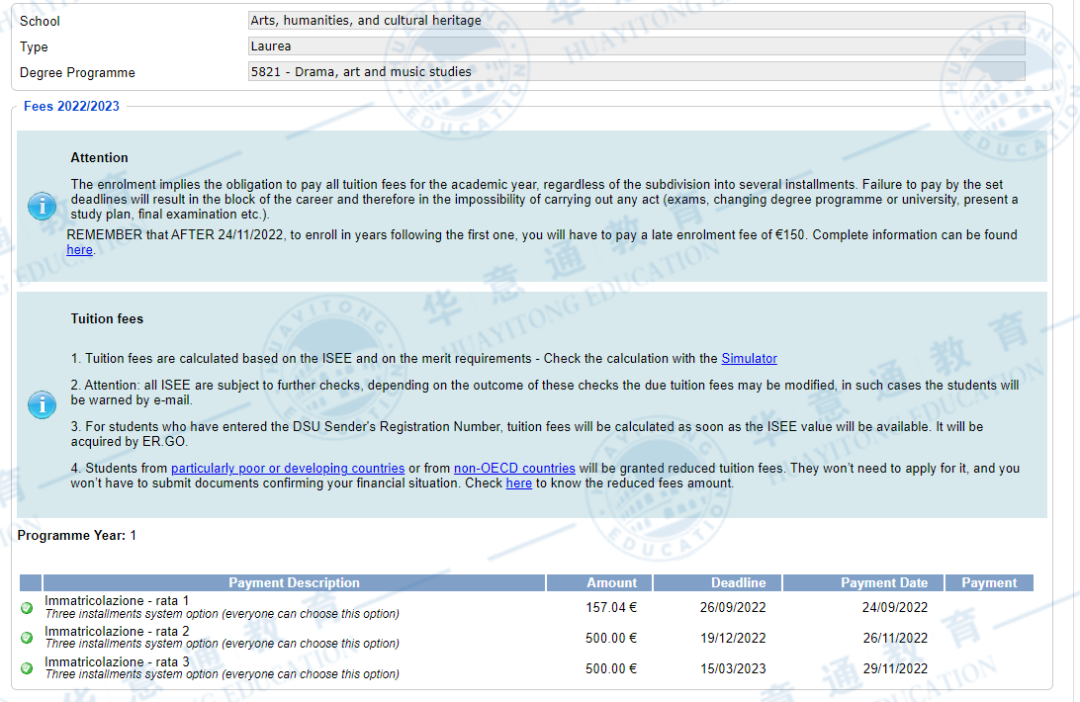
Task: Click the deadline 26/09/2022
Action: point(733,608)
